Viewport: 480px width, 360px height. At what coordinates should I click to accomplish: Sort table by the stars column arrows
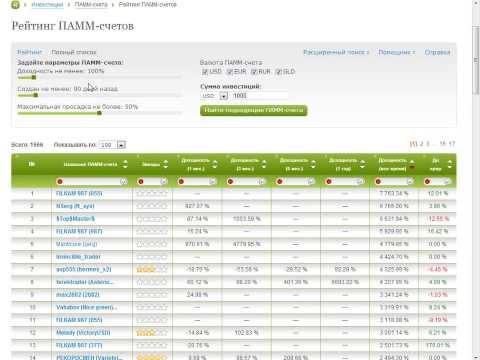point(165,164)
